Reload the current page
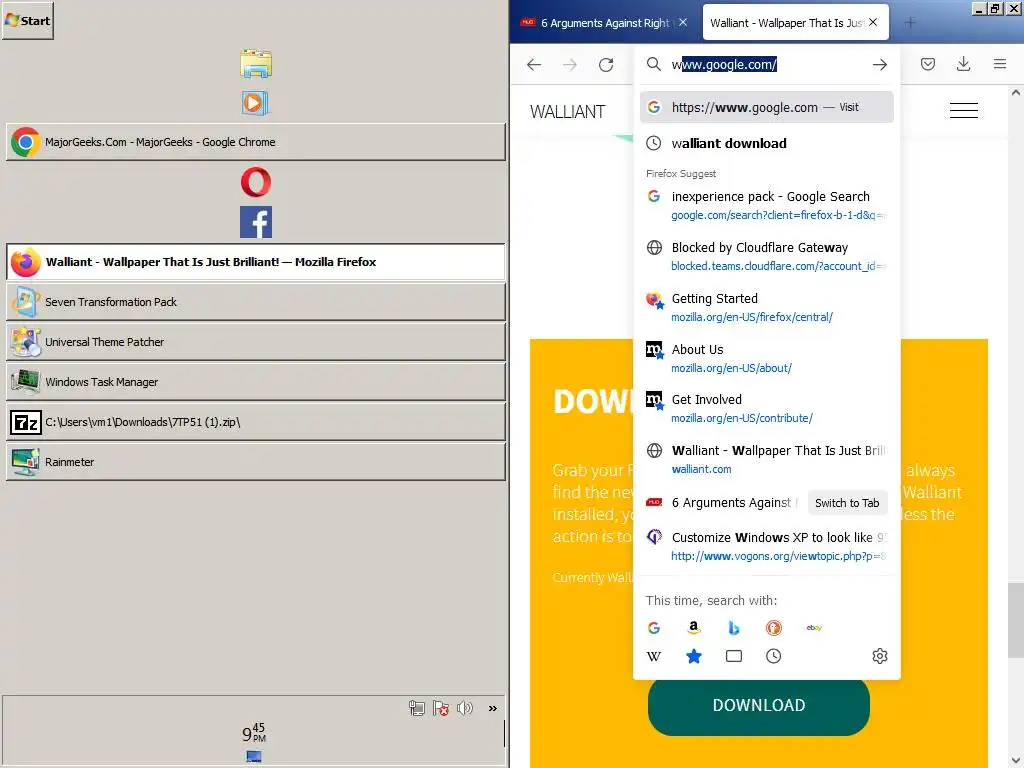This screenshot has width=1024, height=768. click(x=606, y=64)
